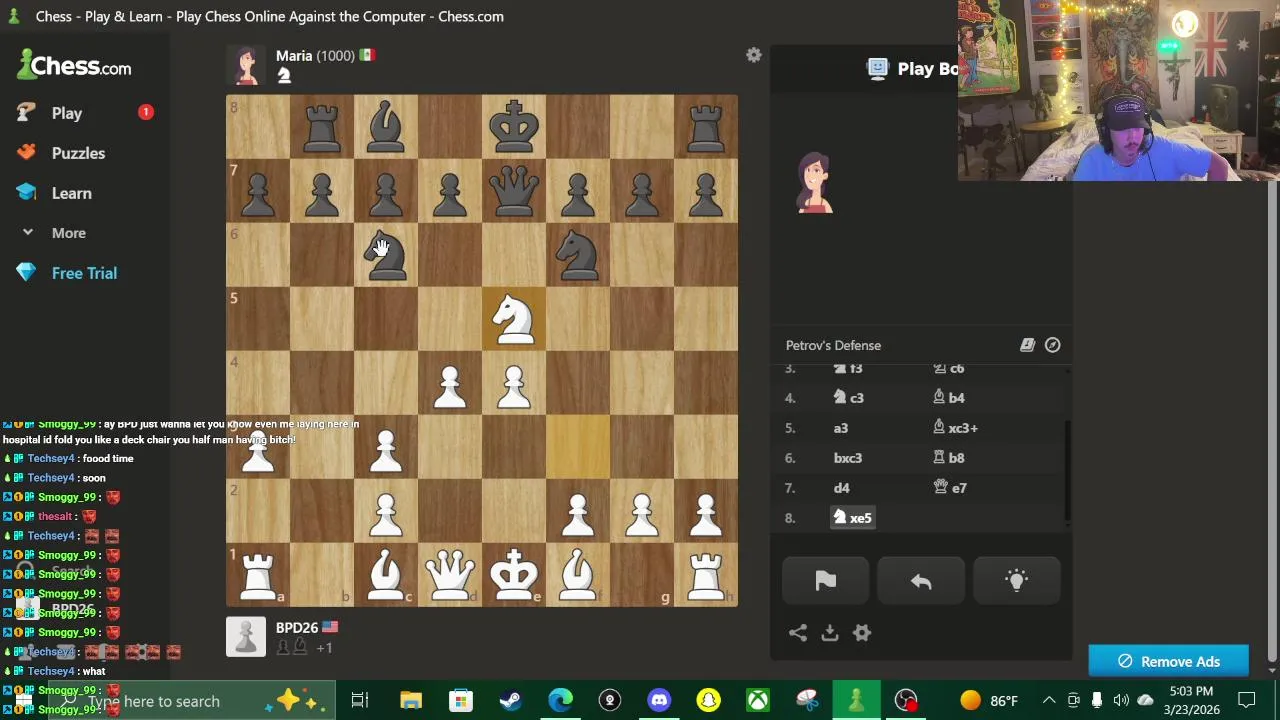This screenshot has height=720, width=1280.
Task: Show hidden system tray icons
Action: click(1048, 700)
